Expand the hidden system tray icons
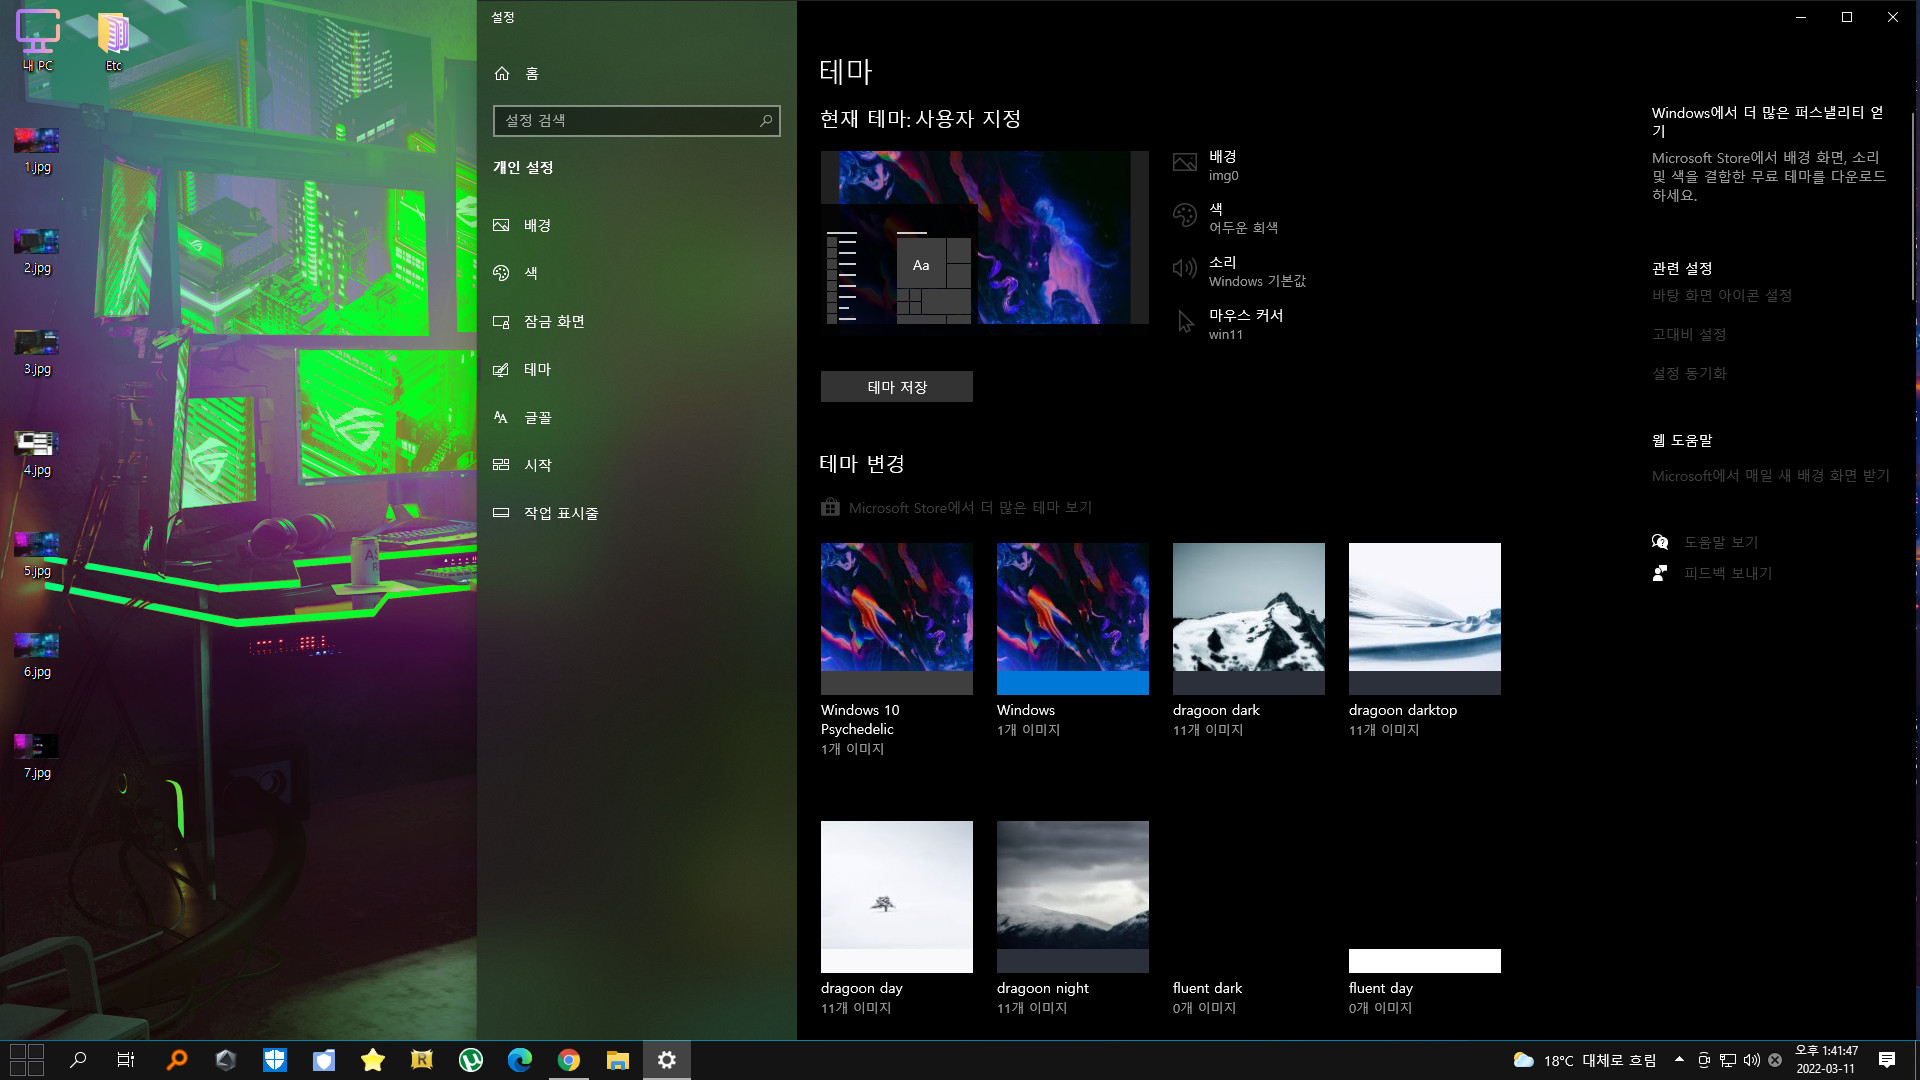Viewport: 1920px width, 1080px height. point(1679,1060)
